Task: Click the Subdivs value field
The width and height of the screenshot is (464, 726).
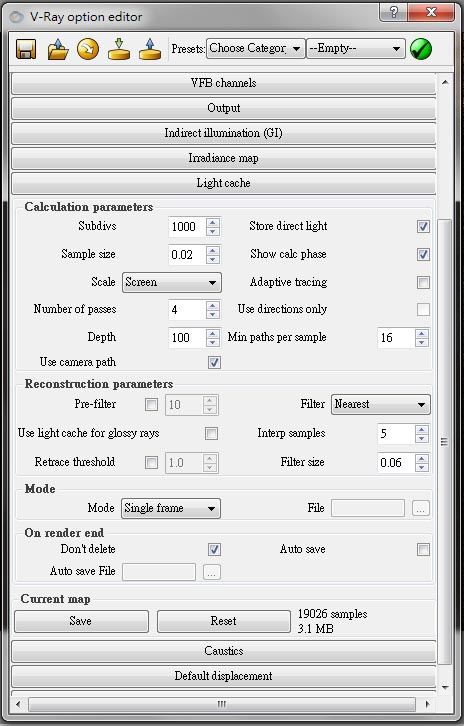Action: (187, 227)
